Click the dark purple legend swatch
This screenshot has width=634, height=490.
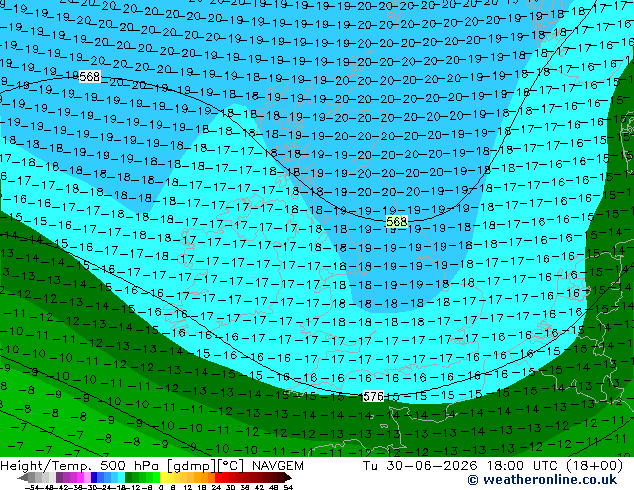[x=59, y=477]
